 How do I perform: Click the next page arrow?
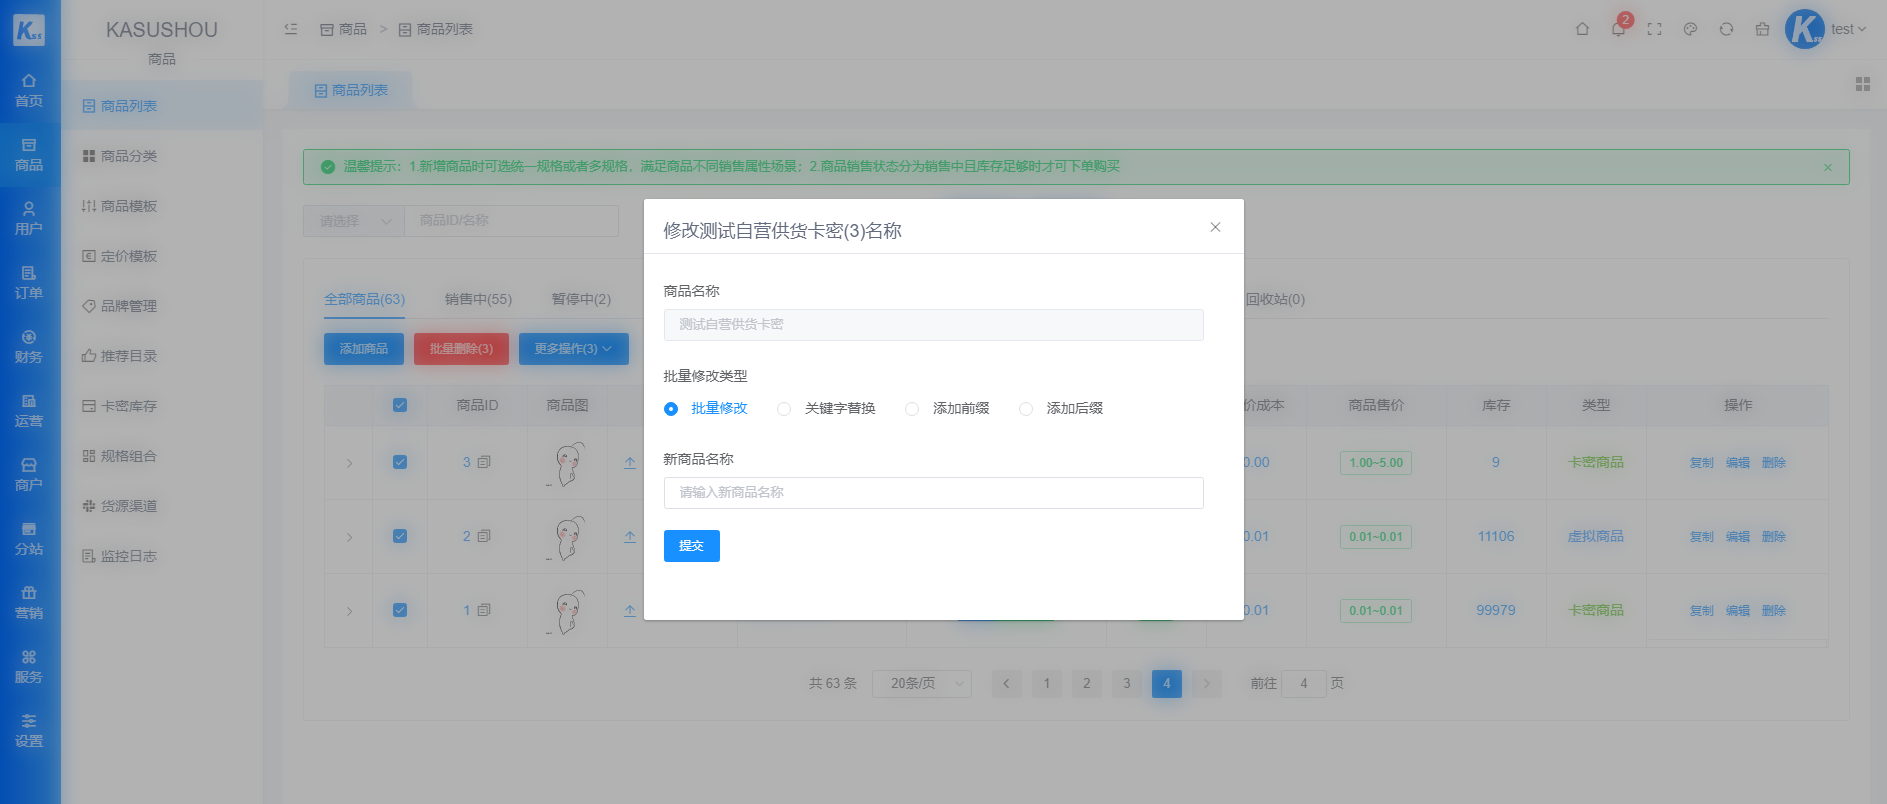coord(1206,683)
